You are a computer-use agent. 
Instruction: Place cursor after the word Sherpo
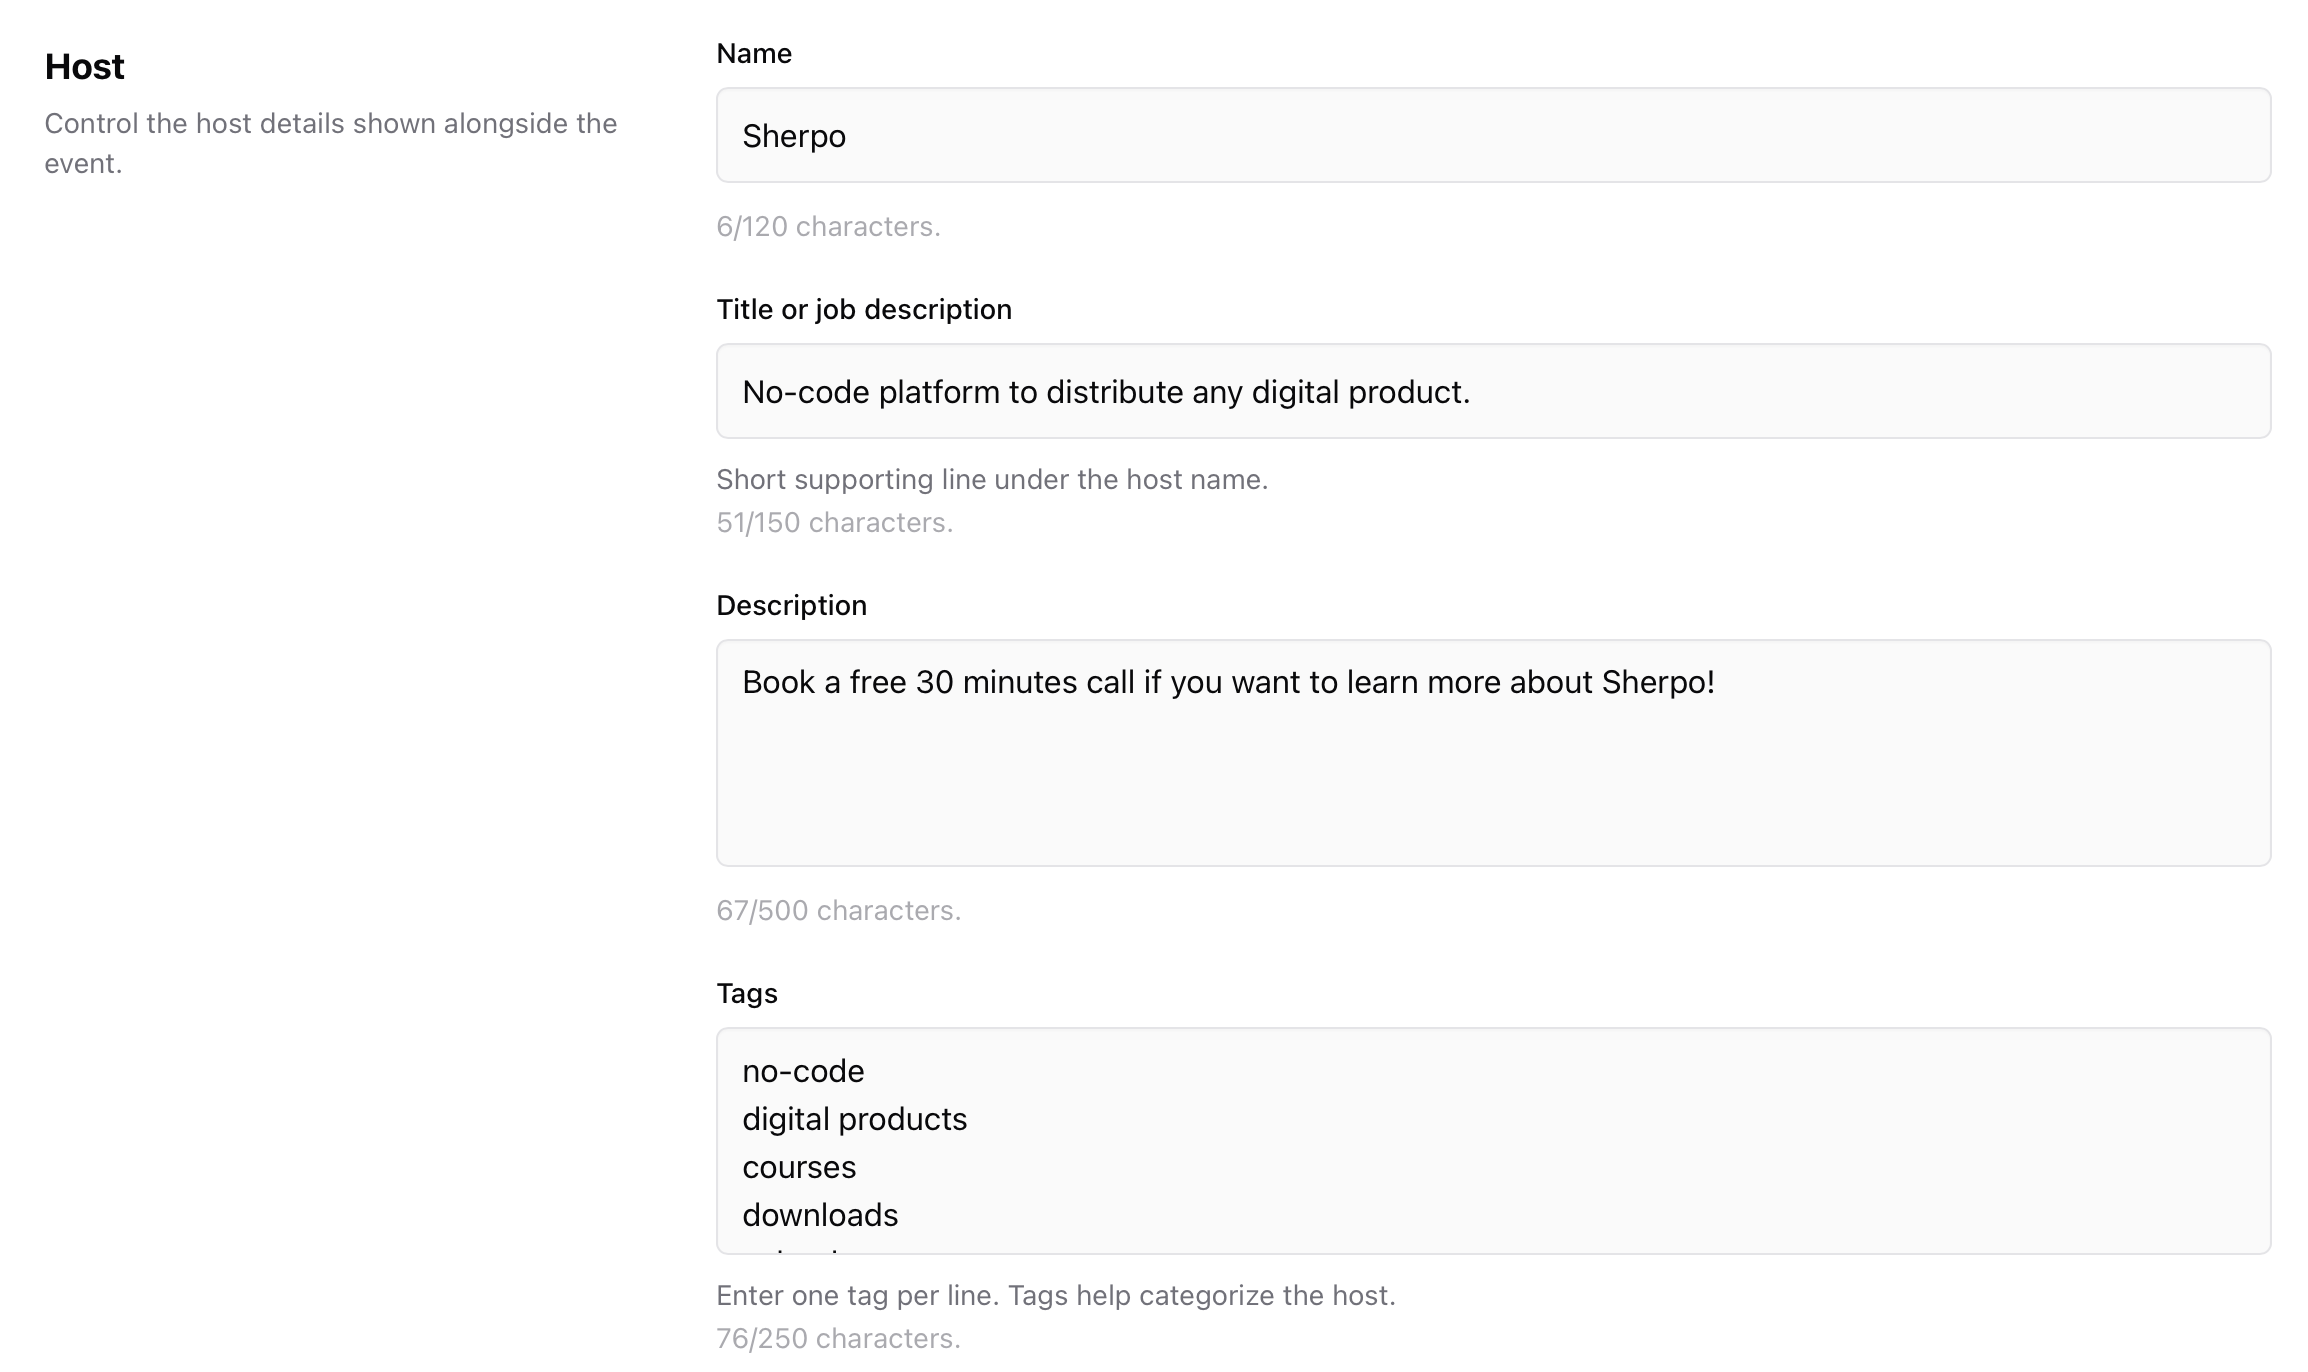click(848, 136)
